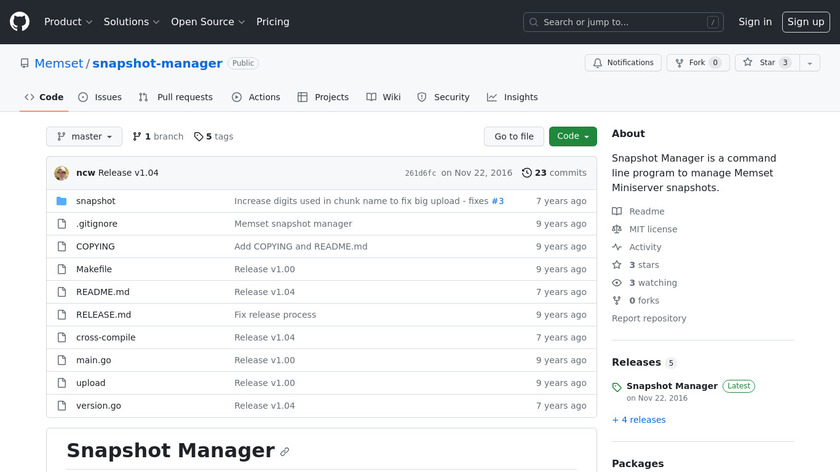Image resolution: width=840 pixels, height=472 pixels.
Task: Switch to the Actions tab
Action: pyautogui.click(x=256, y=97)
